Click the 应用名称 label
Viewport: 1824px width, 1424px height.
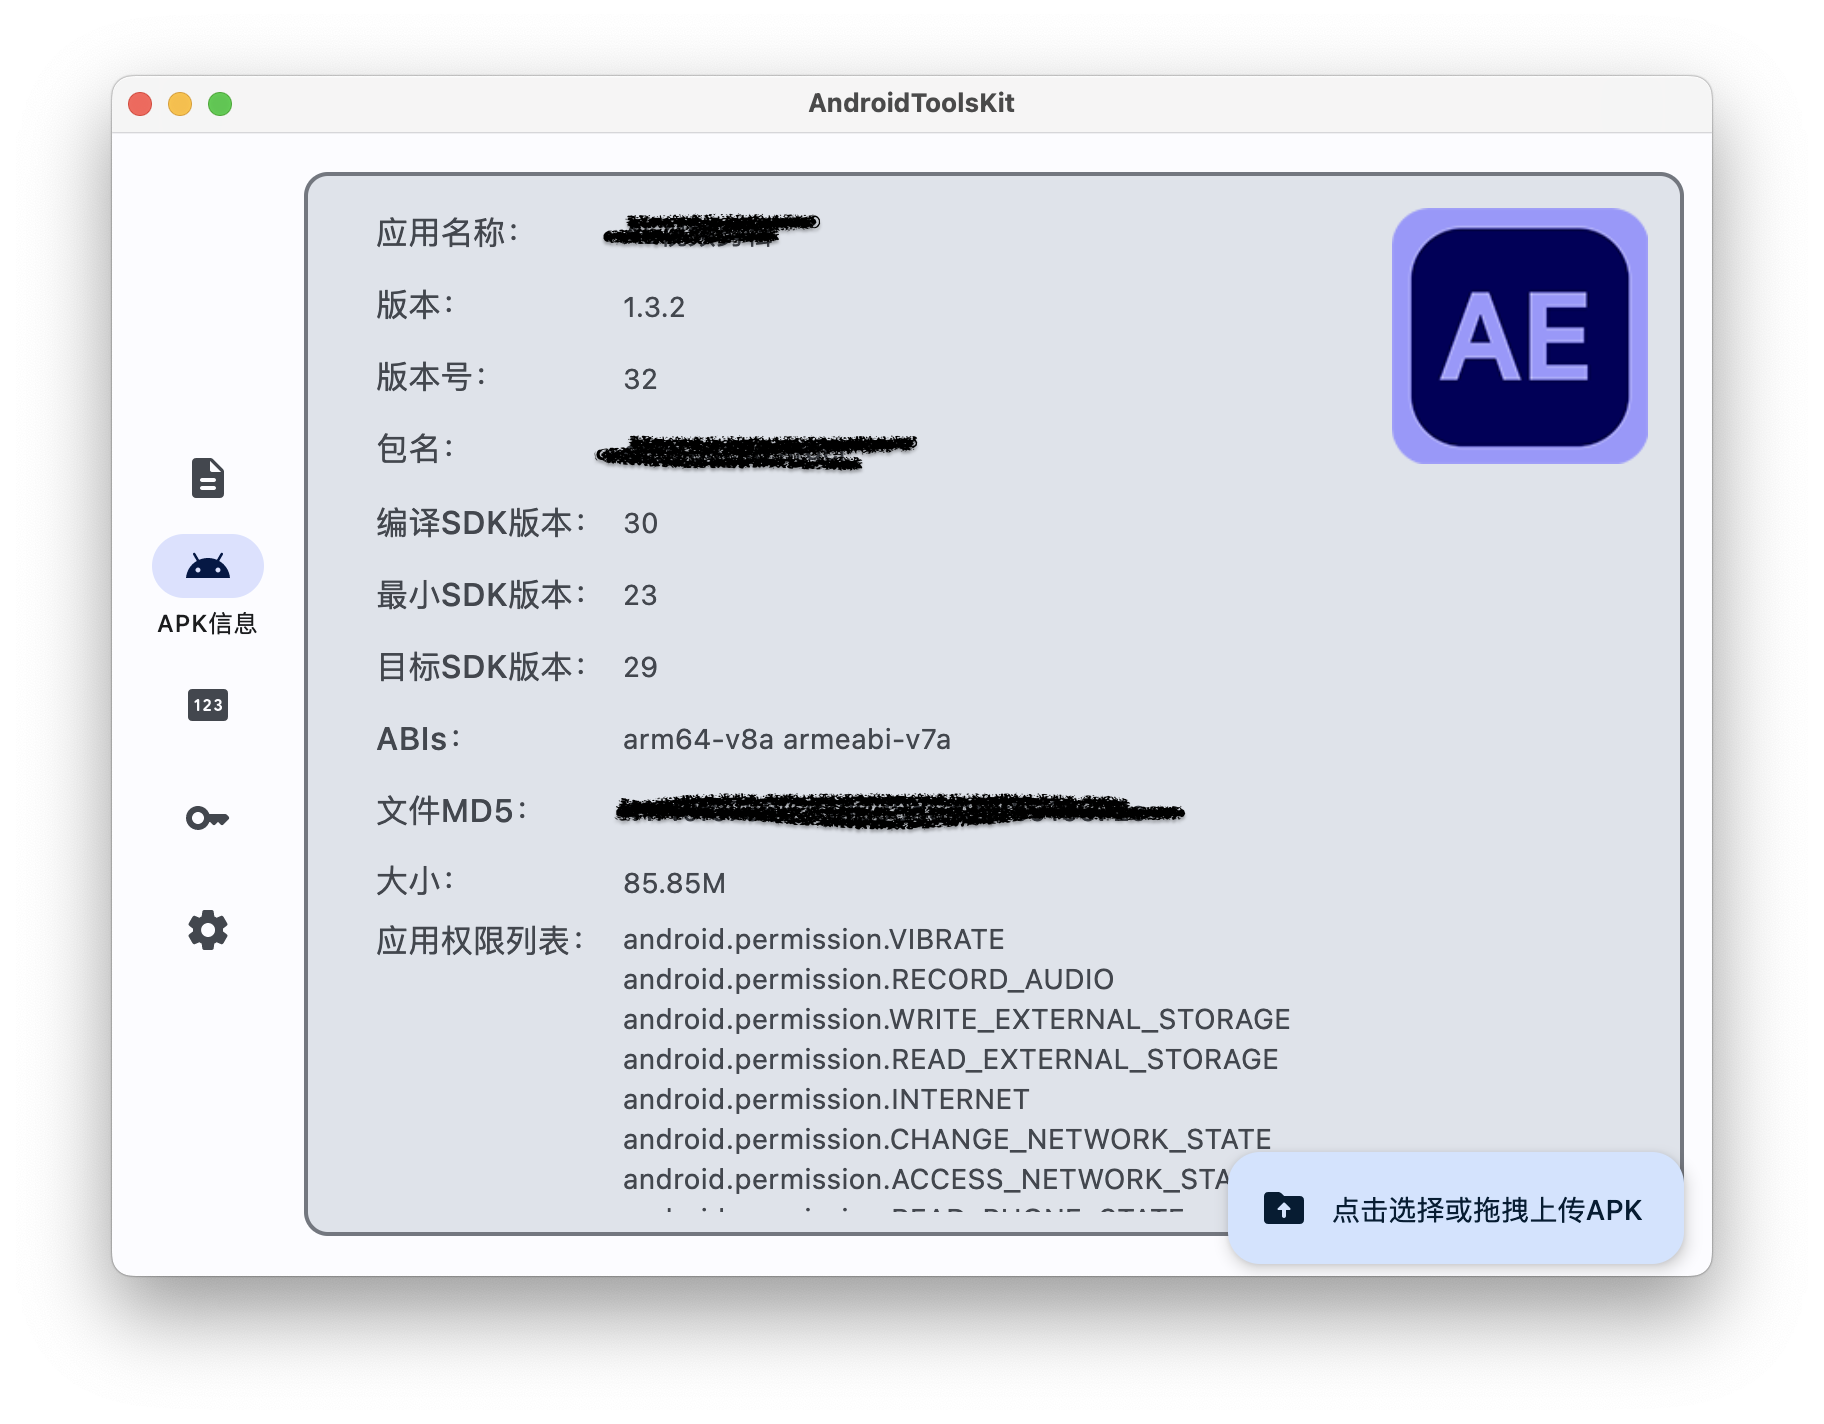coord(447,233)
